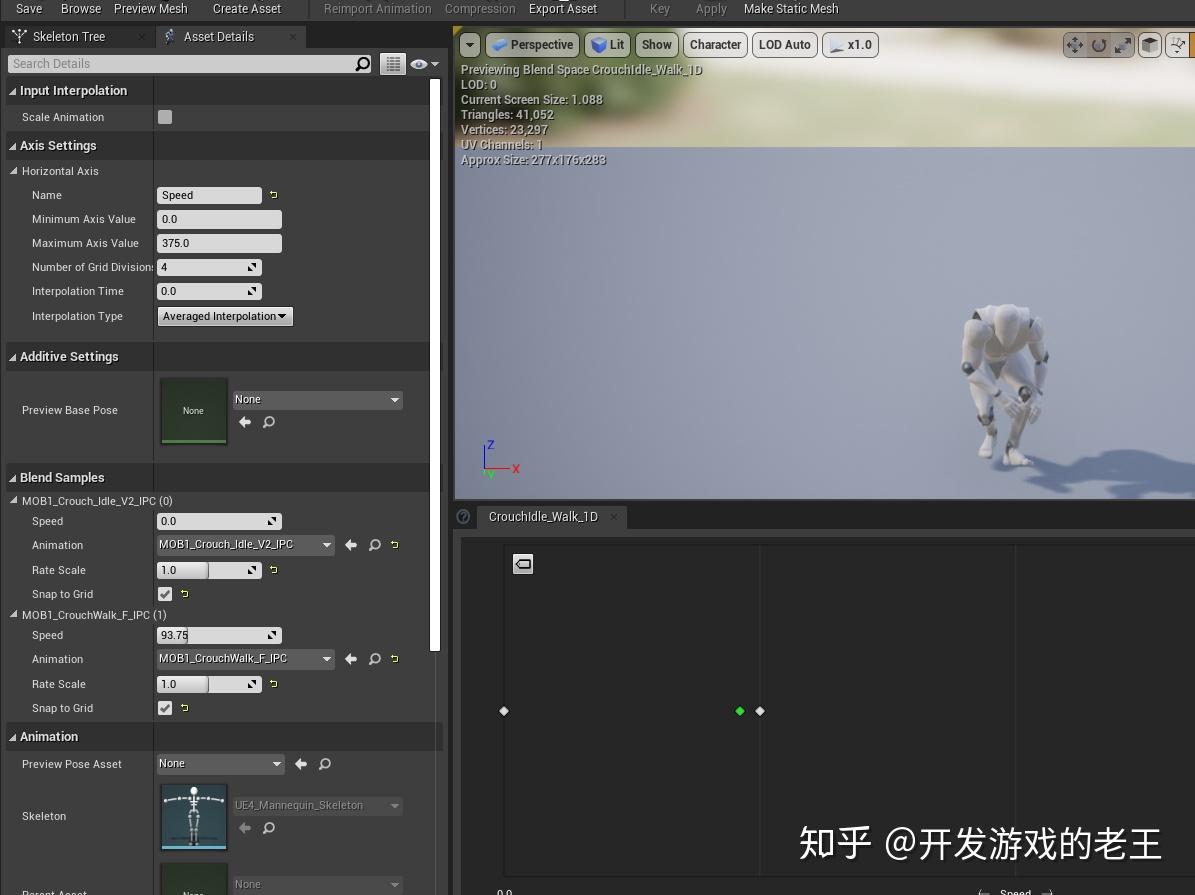Select the scale gizmo in viewport toolbar
1195x895 pixels.
tap(1122, 45)
